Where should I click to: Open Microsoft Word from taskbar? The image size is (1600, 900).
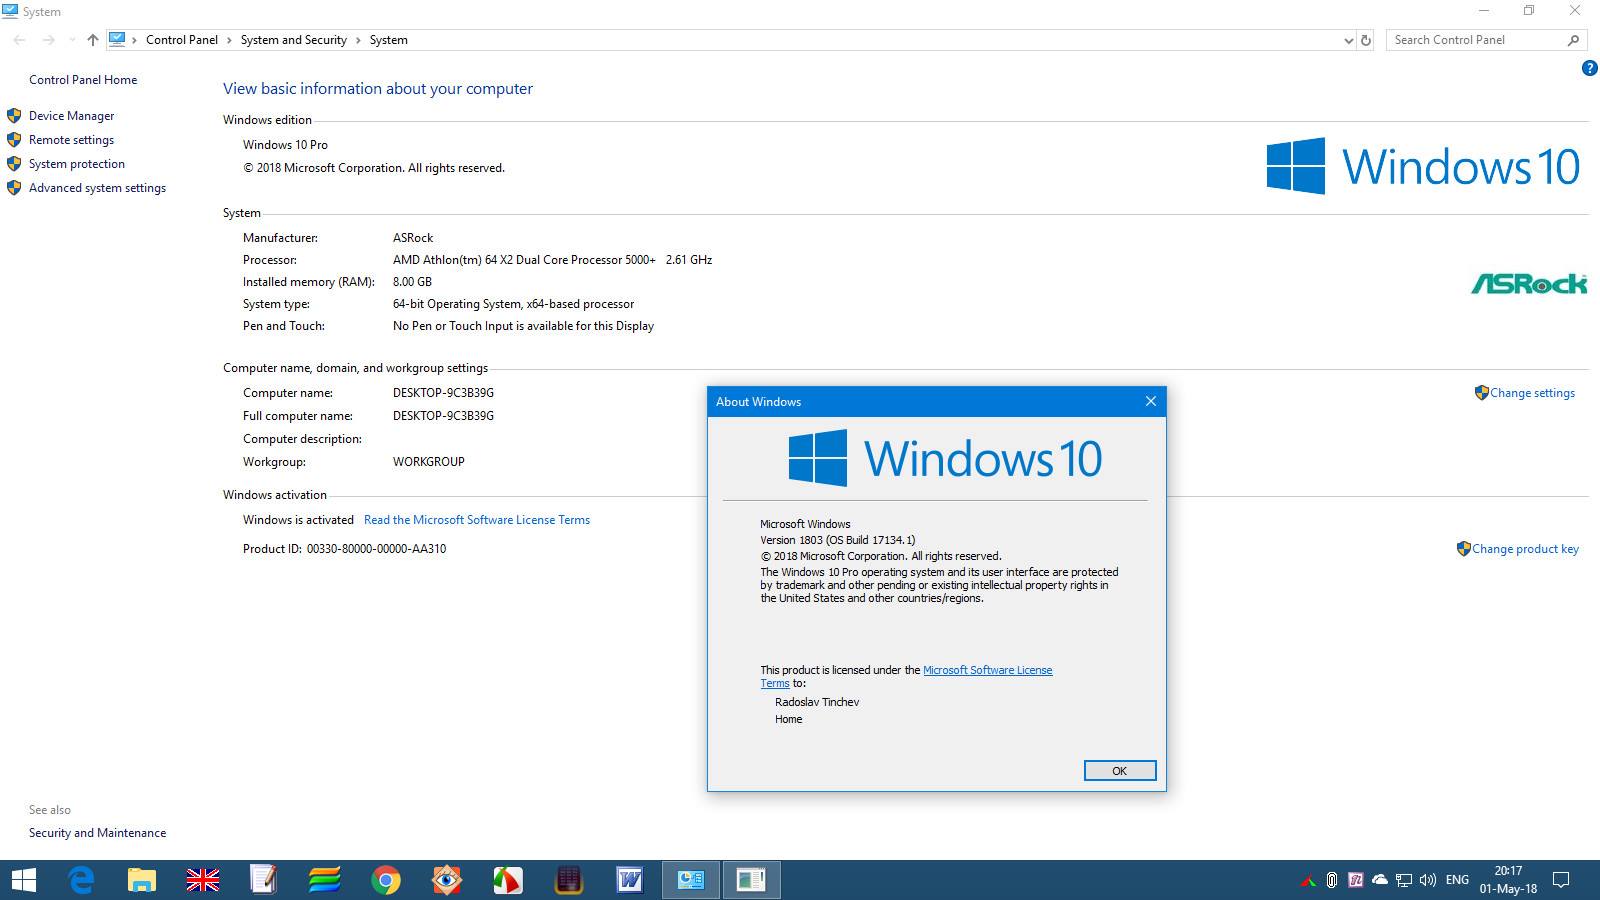[x=629, y=880]
